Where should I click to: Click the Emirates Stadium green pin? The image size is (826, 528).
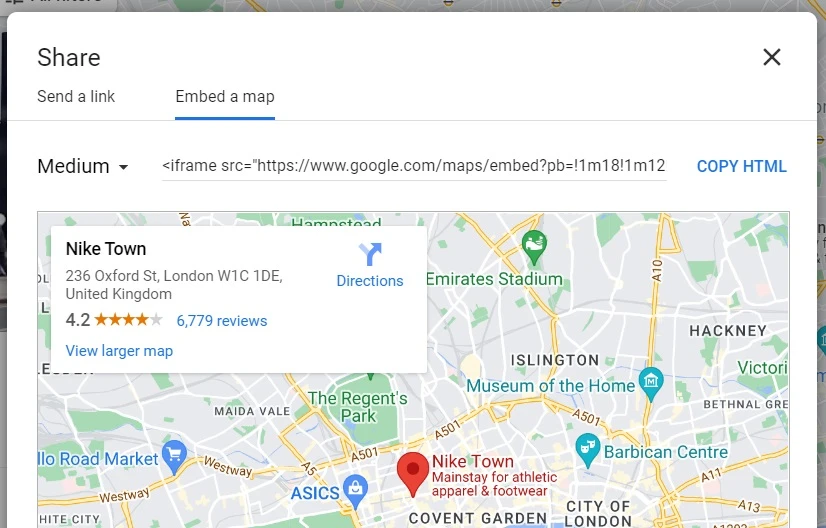tap(534, 247)
